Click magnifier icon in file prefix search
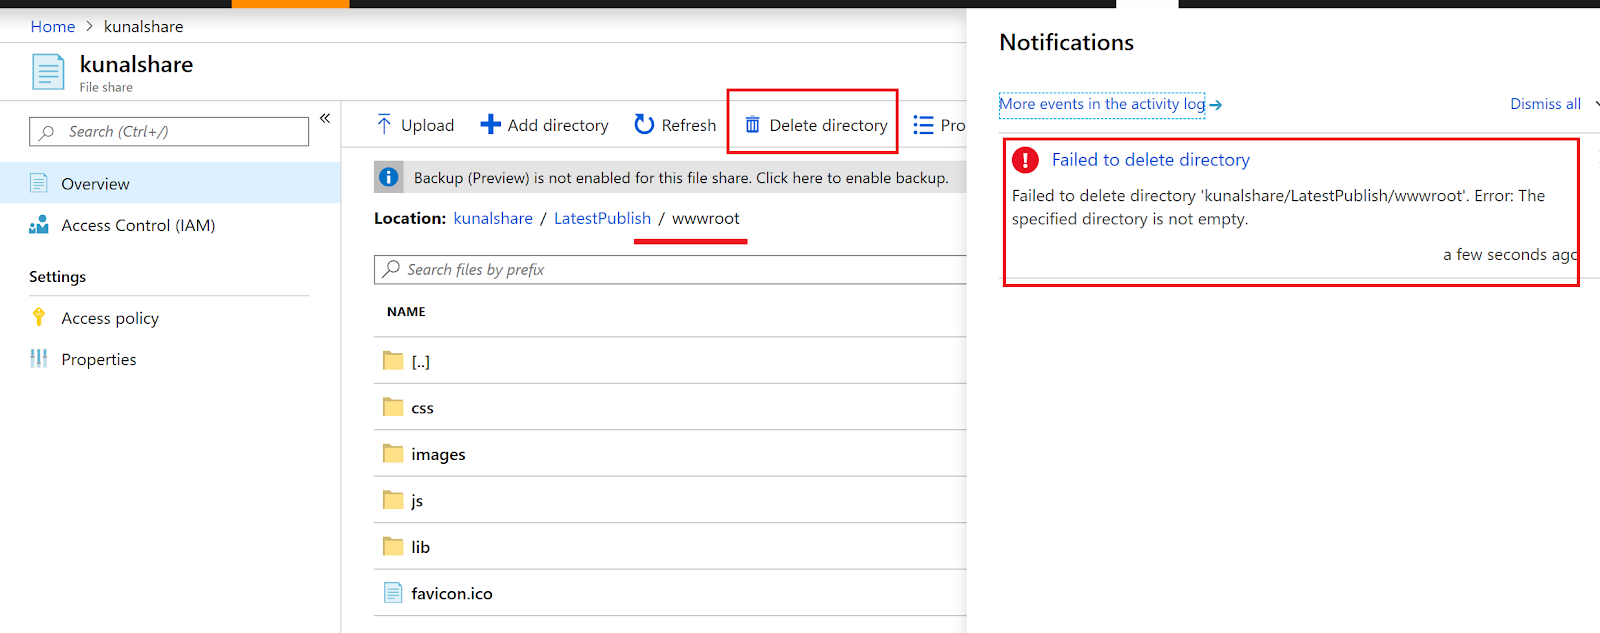 (391, 269)
